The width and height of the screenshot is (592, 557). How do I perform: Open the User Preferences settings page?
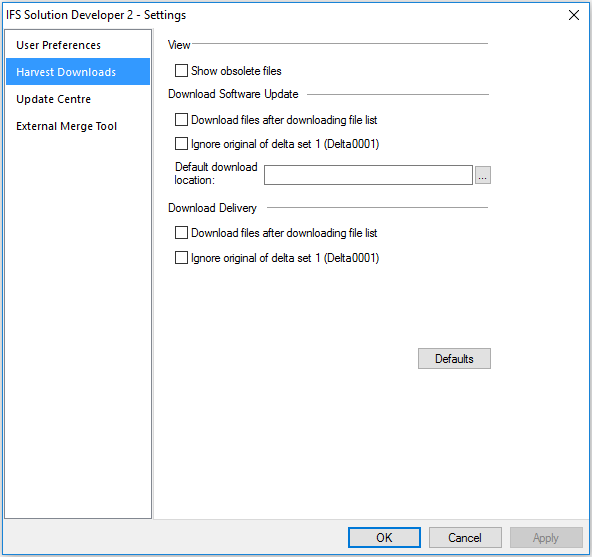78,45
